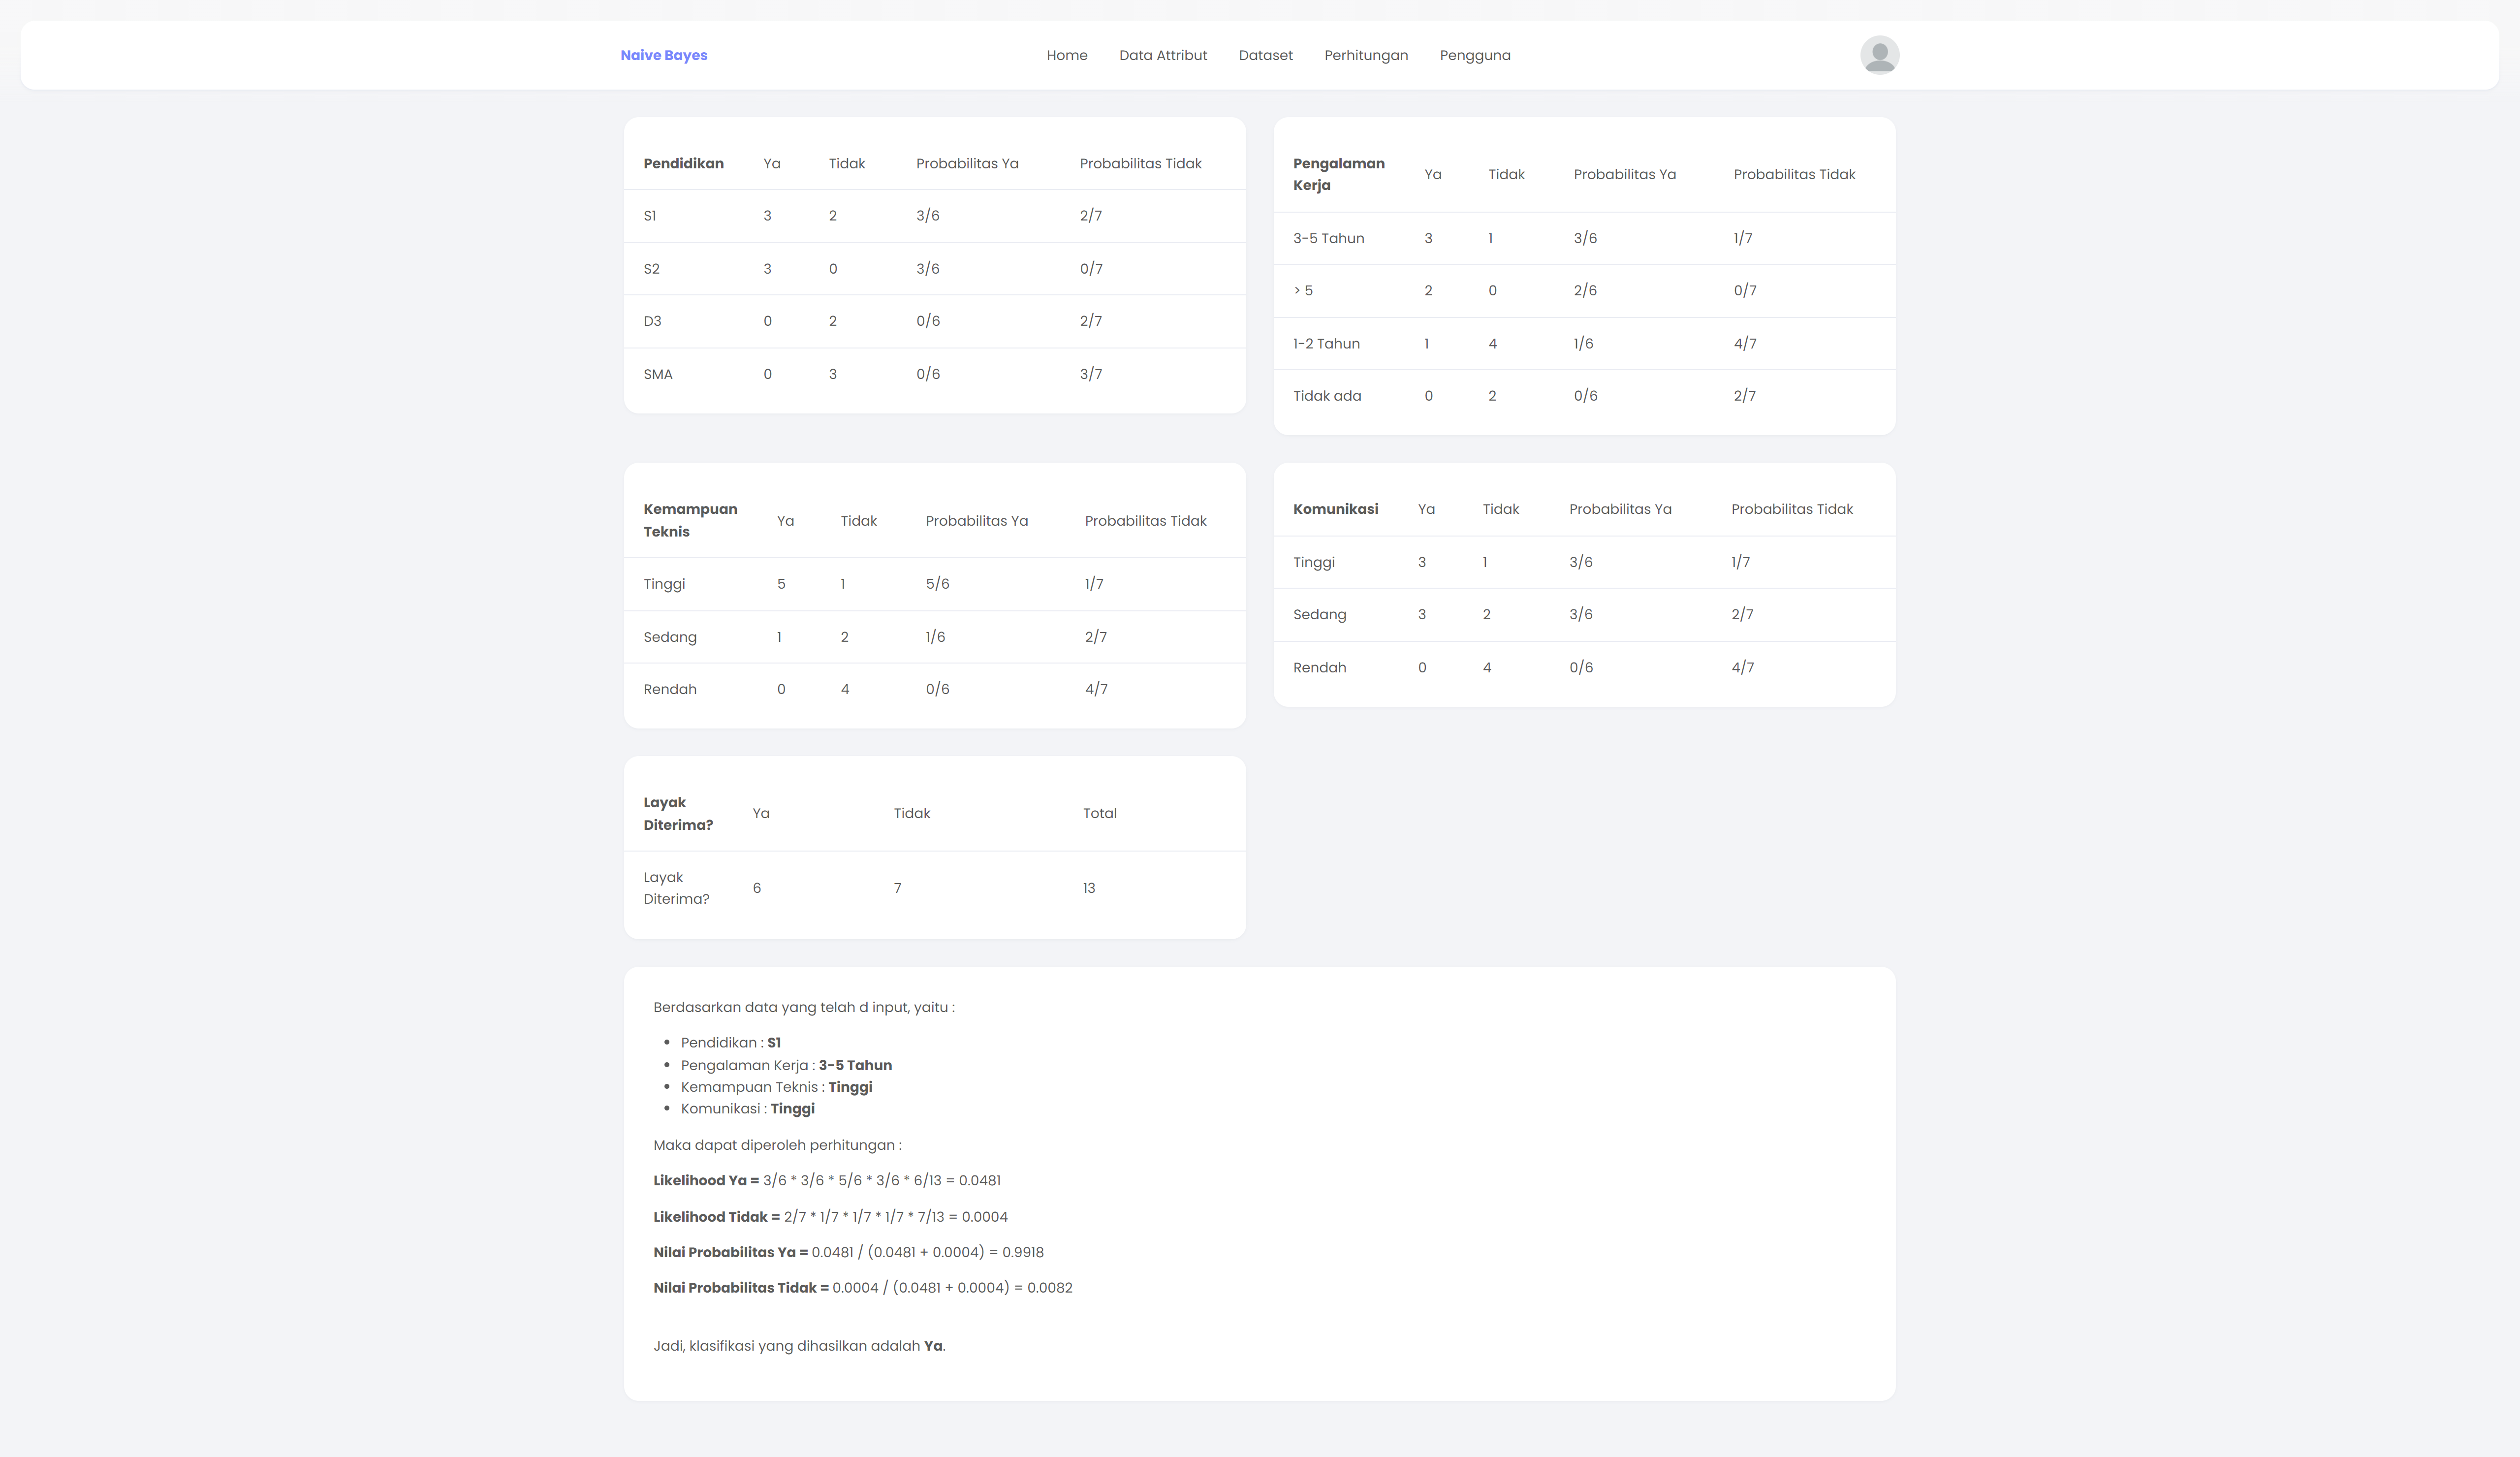Click the SMA row label in Pendidikan table
The height and width of the screenshot is (1457, 2520).
tap(658, 374)
